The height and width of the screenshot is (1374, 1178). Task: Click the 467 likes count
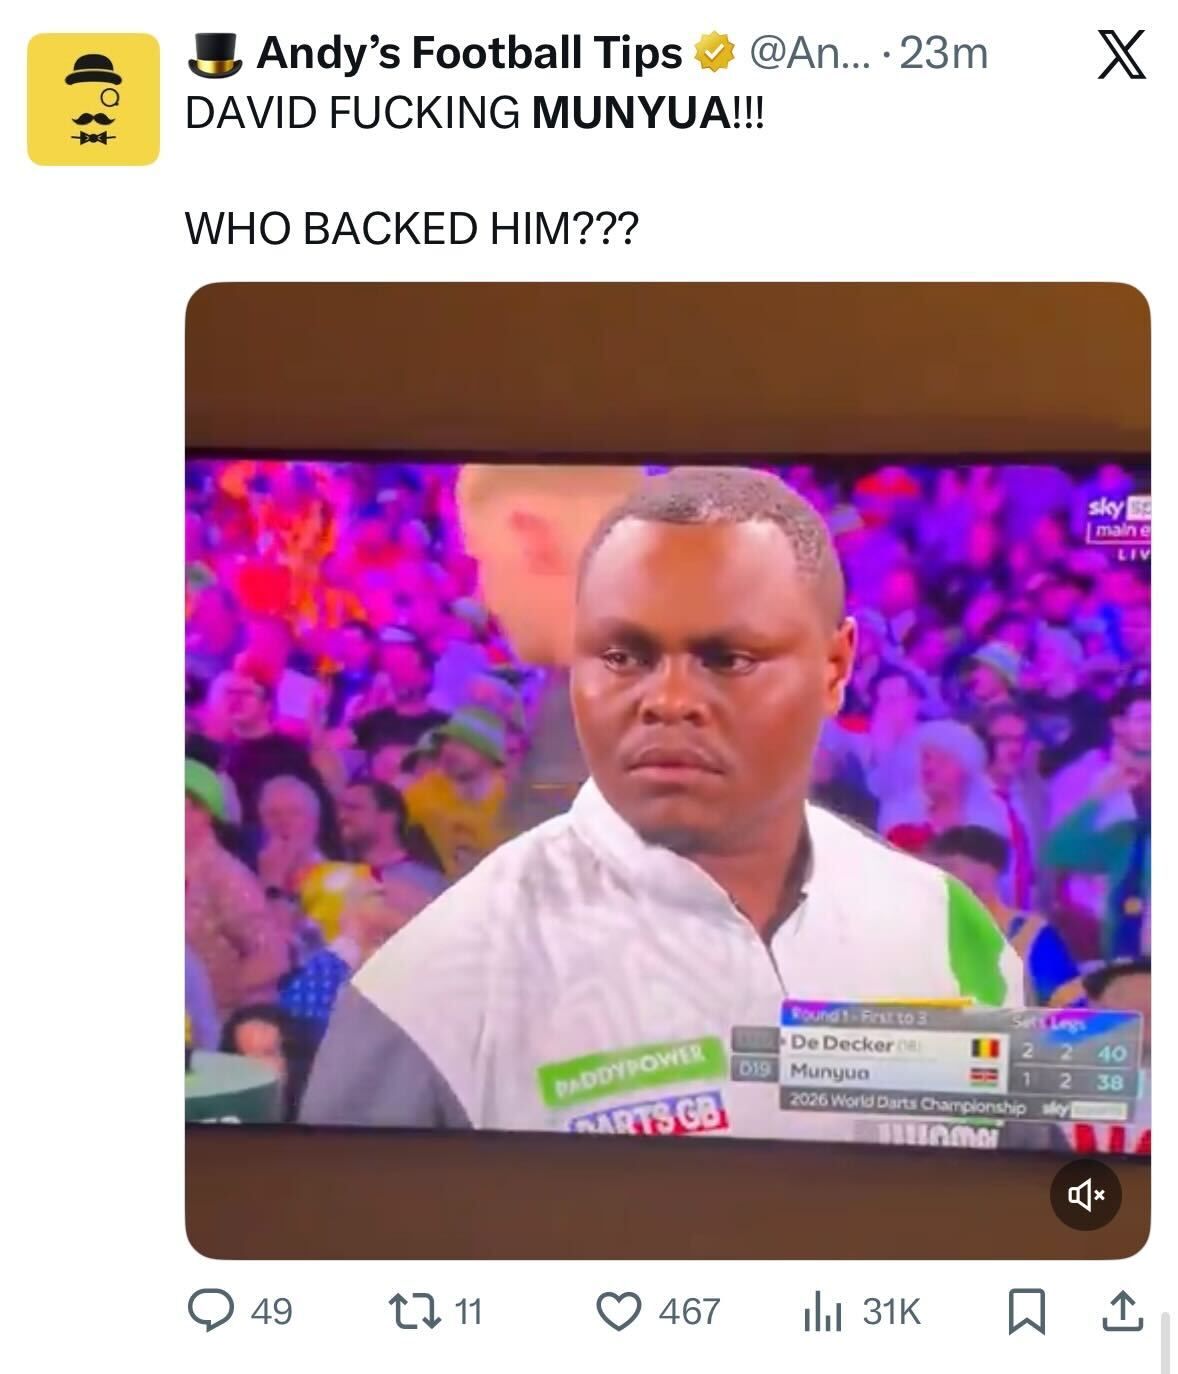point(689,1311)
